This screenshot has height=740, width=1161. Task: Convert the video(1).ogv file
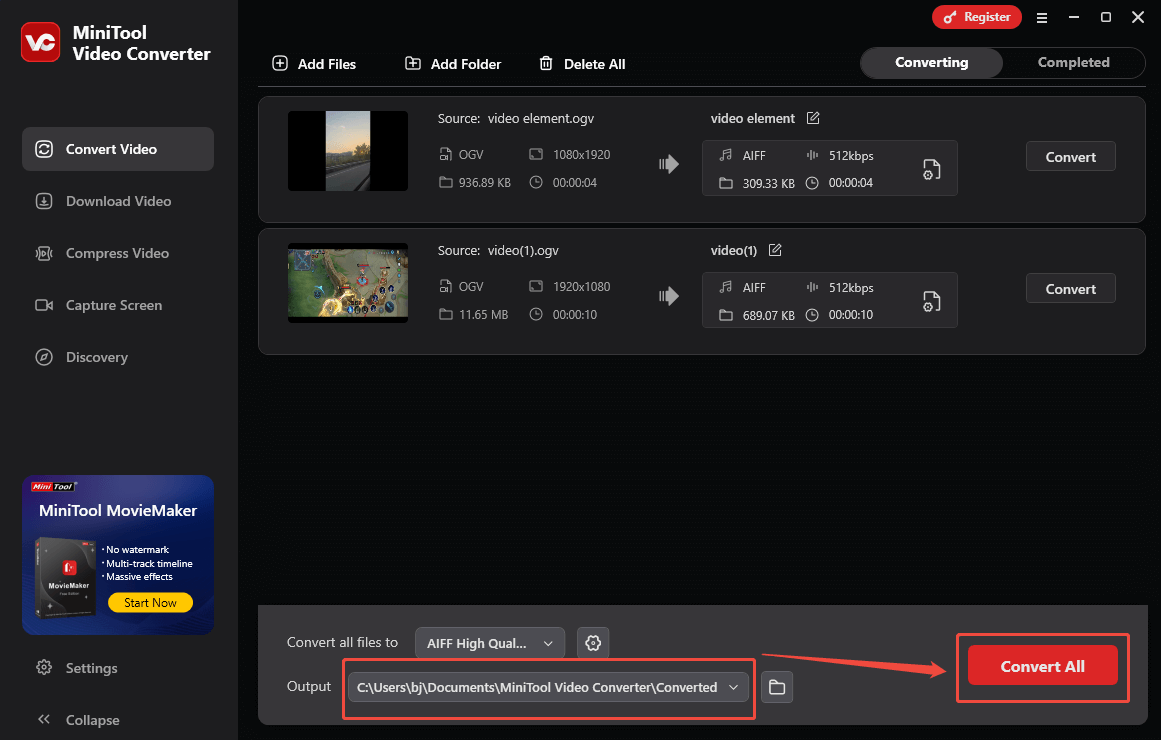(x=1071, y=289)
